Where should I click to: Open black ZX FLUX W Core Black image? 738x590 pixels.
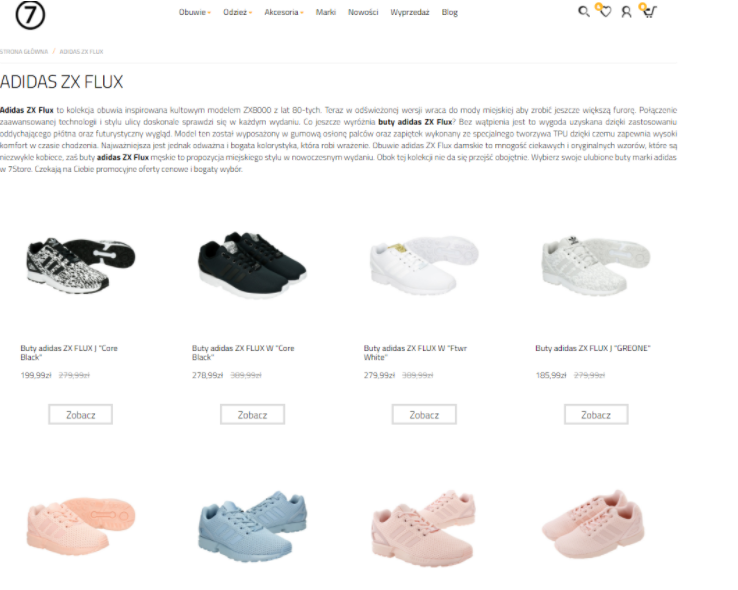[252, 264]
